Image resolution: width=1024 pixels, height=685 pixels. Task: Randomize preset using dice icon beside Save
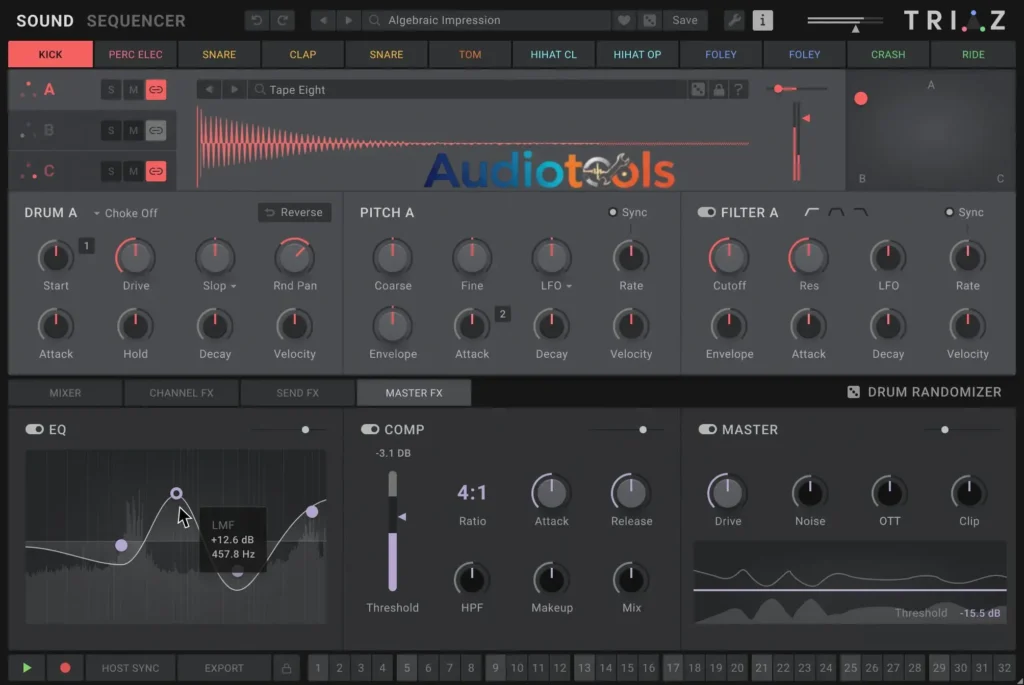coord(650,20)
